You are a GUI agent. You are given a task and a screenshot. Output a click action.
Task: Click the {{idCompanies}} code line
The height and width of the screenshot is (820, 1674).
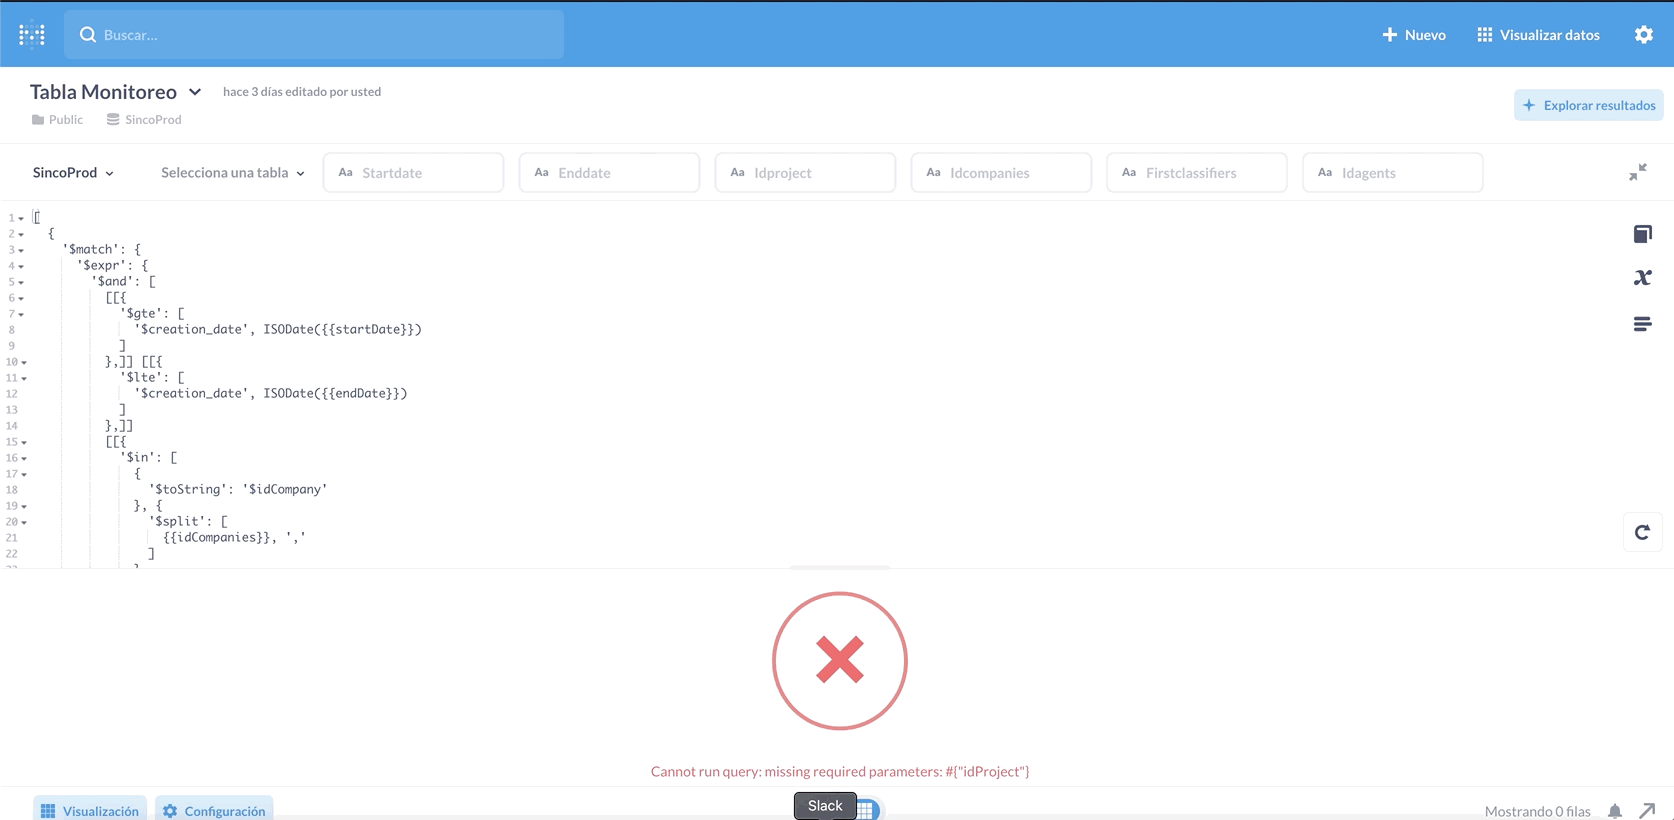pyautogui.click(x=234, y=538)
